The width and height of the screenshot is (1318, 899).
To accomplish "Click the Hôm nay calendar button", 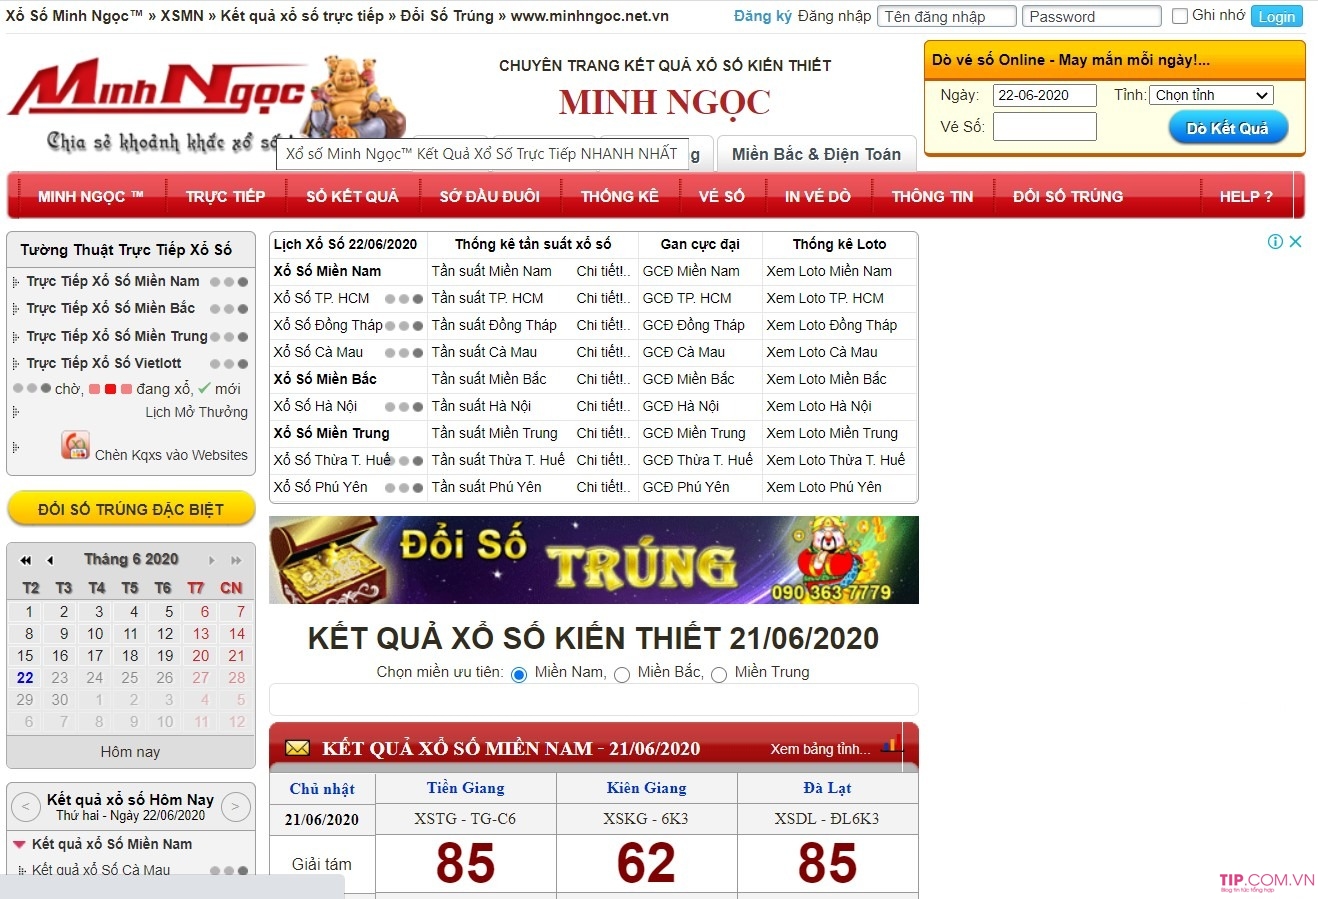I will point(130,752).
